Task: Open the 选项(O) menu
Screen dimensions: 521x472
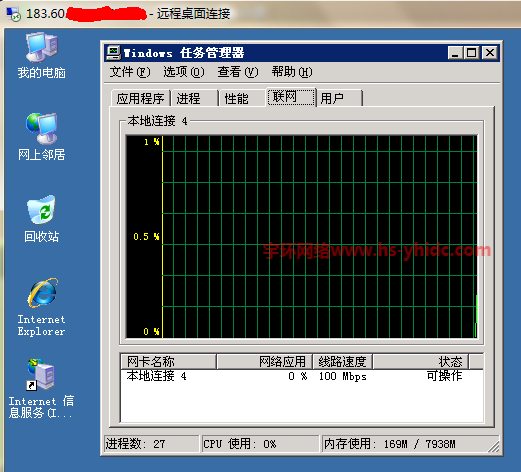Action: [183, 72]
